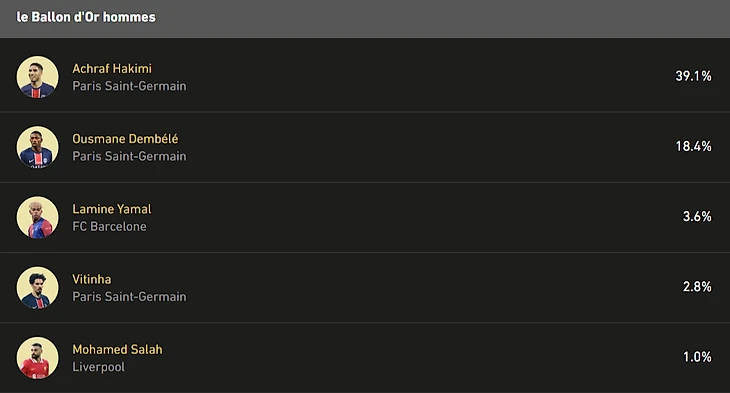Click the 1.0% vote percentage
This screenshot has height=393, width=730.
pyautogui.click(x=697, y=357)
